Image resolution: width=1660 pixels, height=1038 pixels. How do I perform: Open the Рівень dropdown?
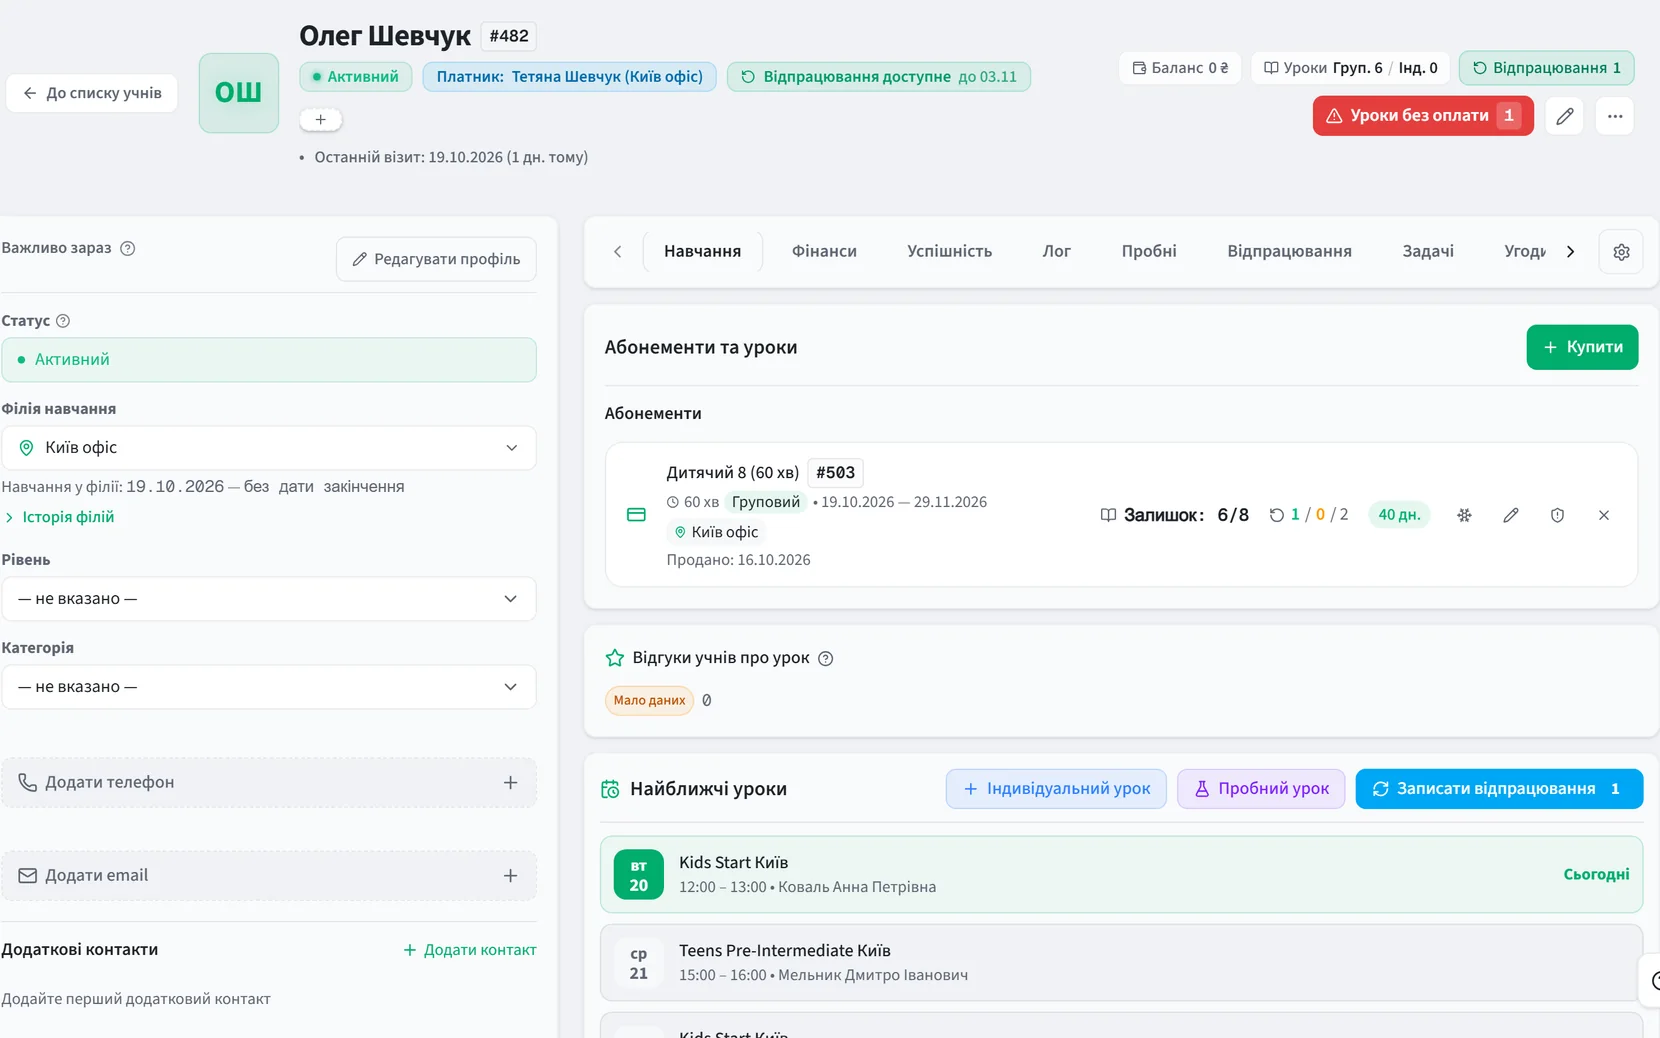(x=269, y=599)
